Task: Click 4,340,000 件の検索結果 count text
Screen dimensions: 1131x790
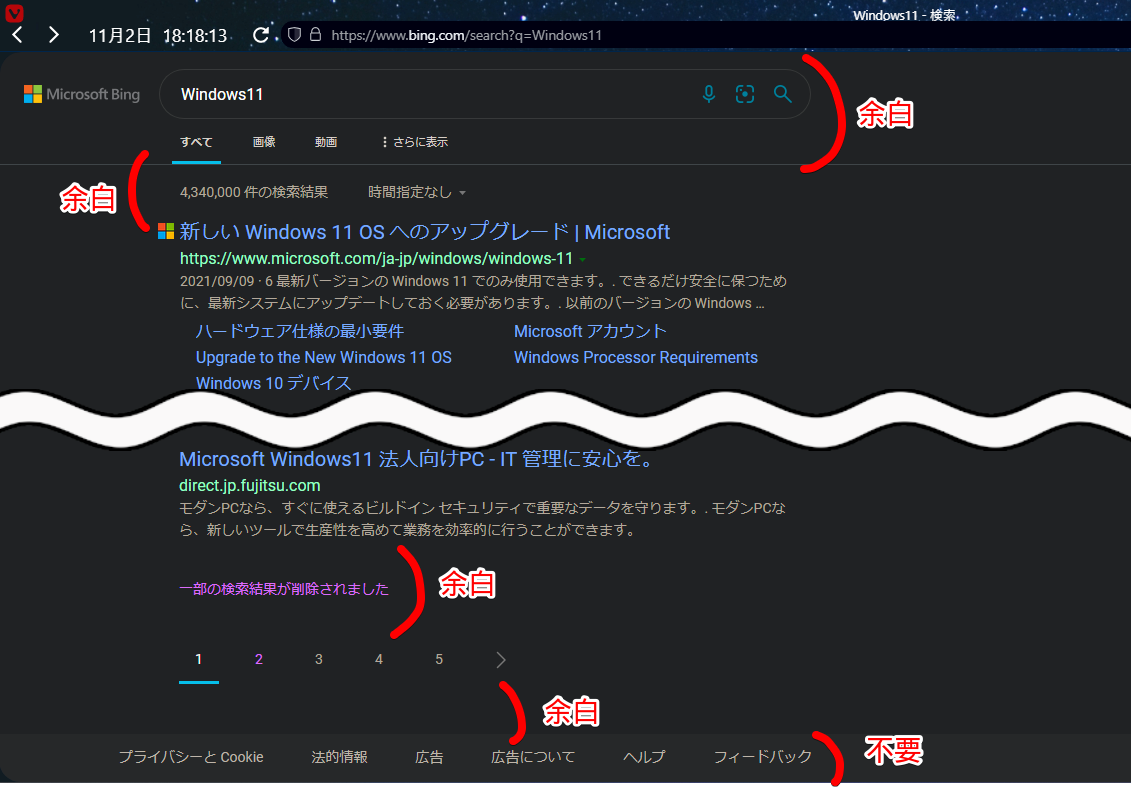Action: (254, 193)
